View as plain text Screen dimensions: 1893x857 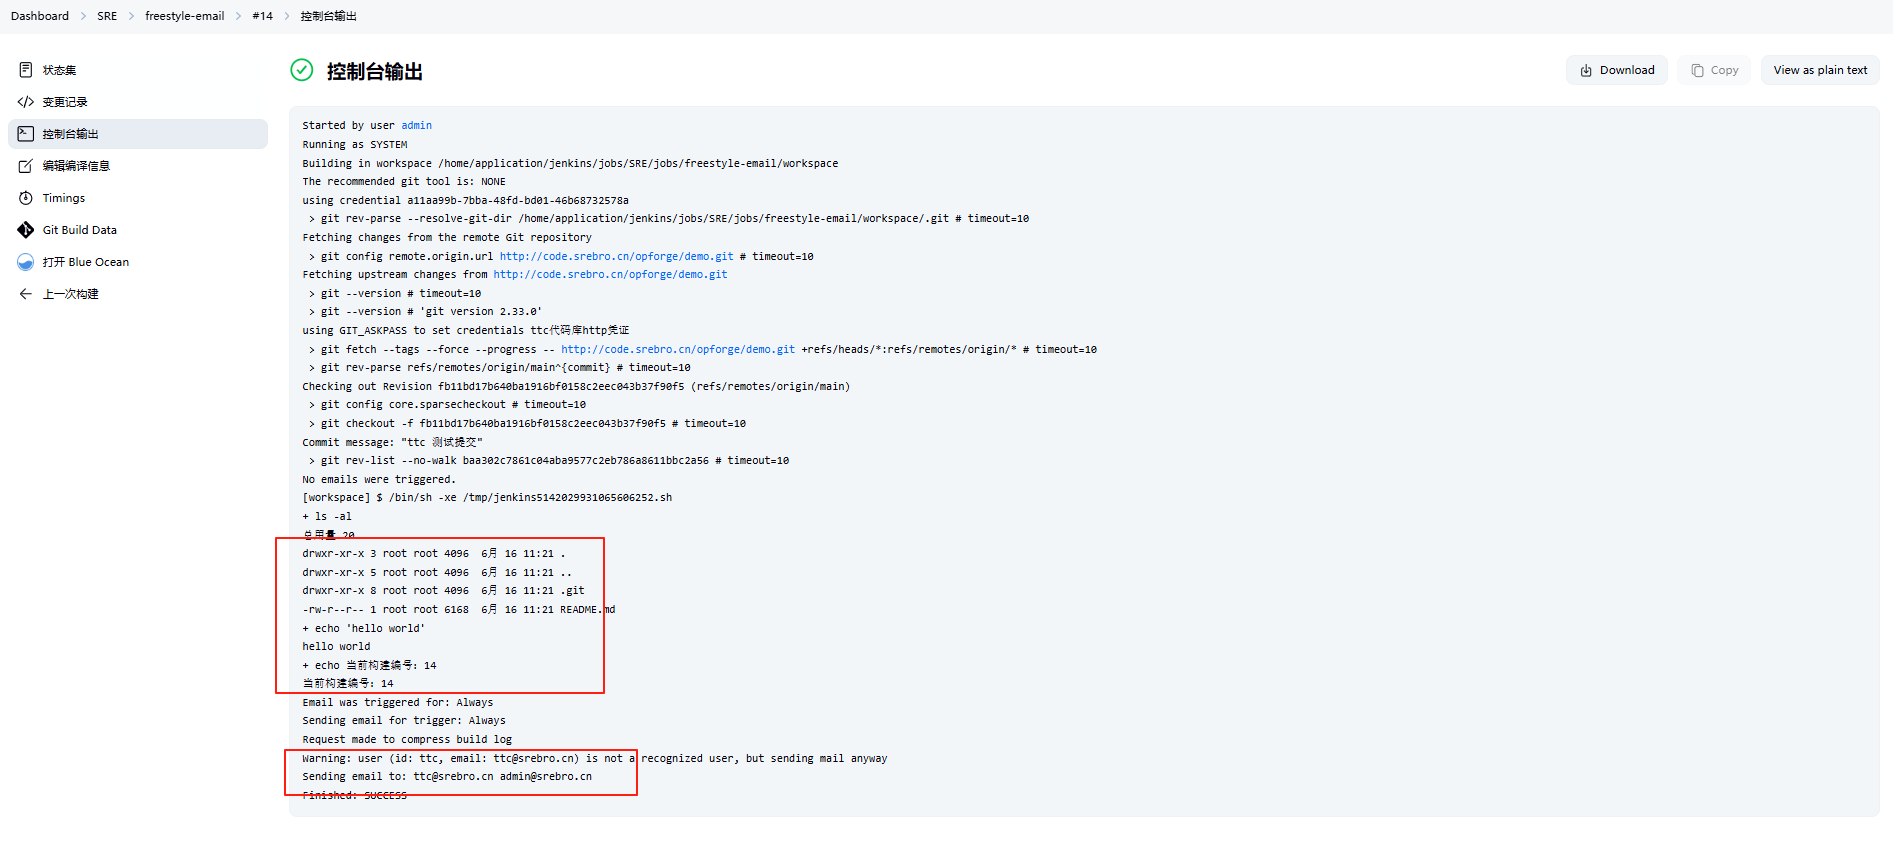click(1819, 70)
